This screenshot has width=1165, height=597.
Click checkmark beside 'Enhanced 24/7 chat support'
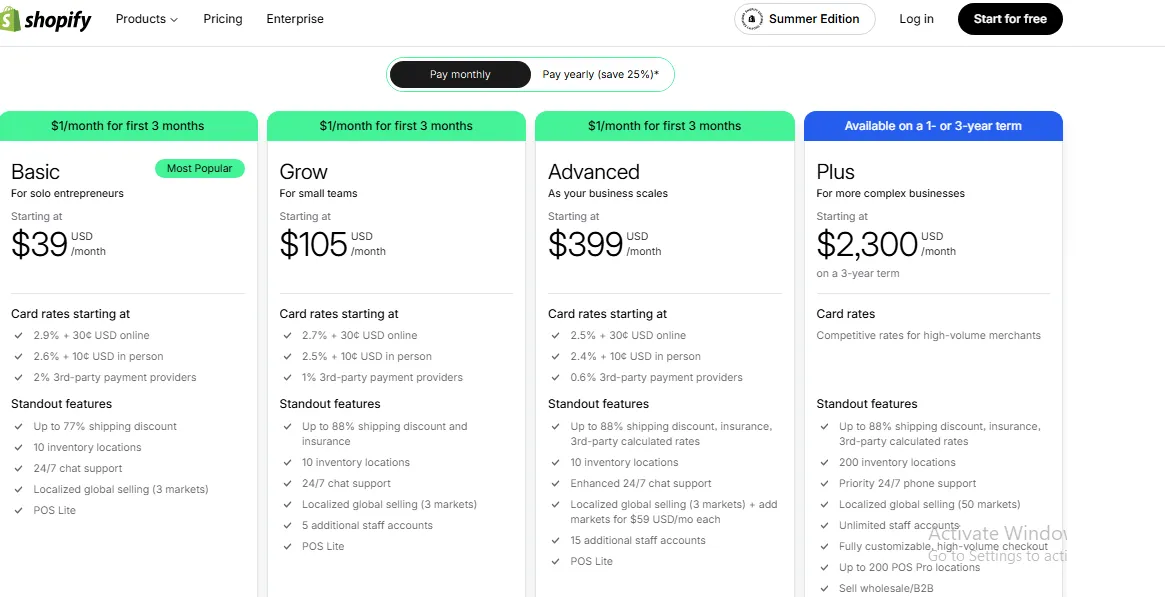pyautogui.click(x=556, y=483)
